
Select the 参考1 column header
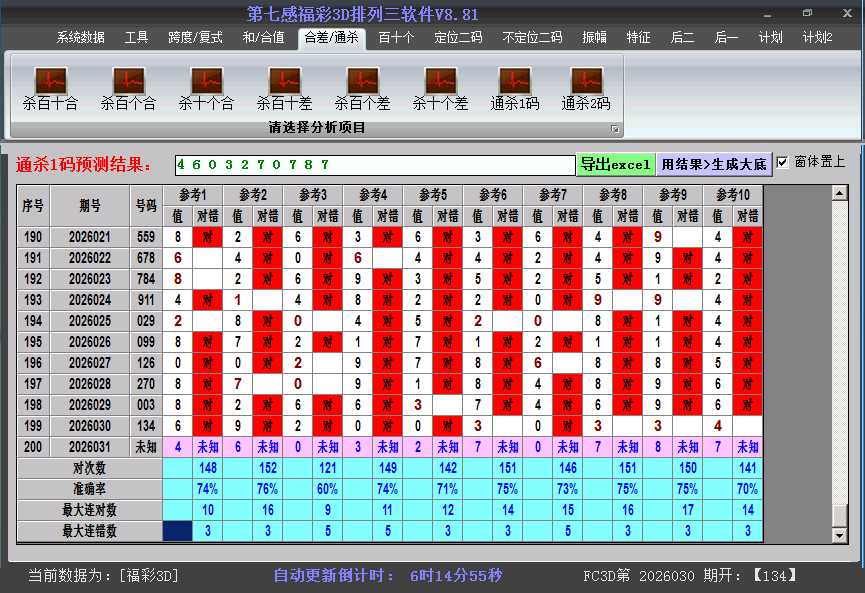tap(194, 194)
